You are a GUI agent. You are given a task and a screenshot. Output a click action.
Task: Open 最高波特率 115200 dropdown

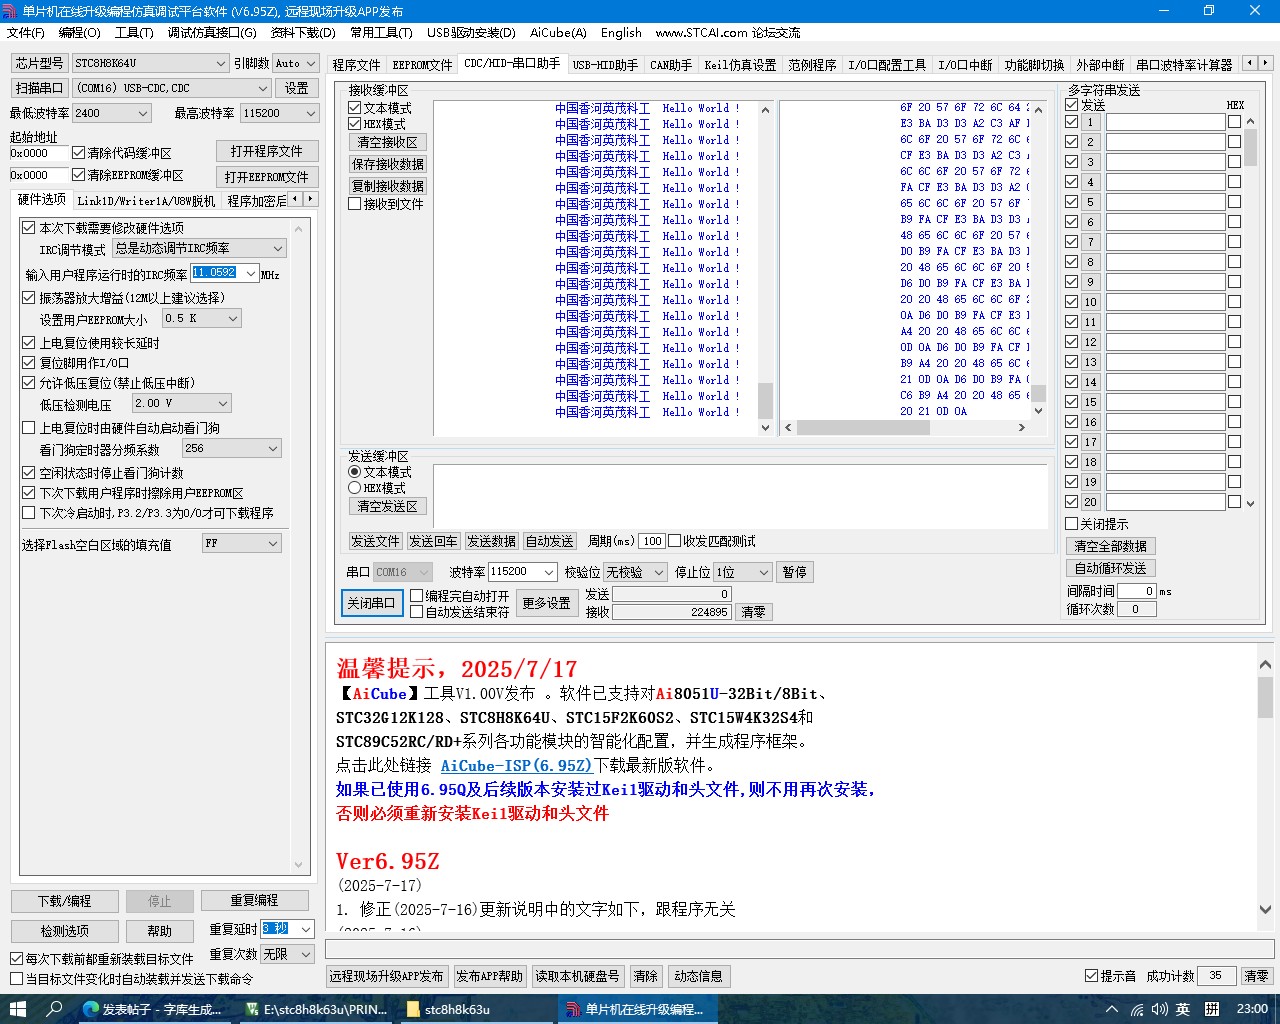pos(279,113)
